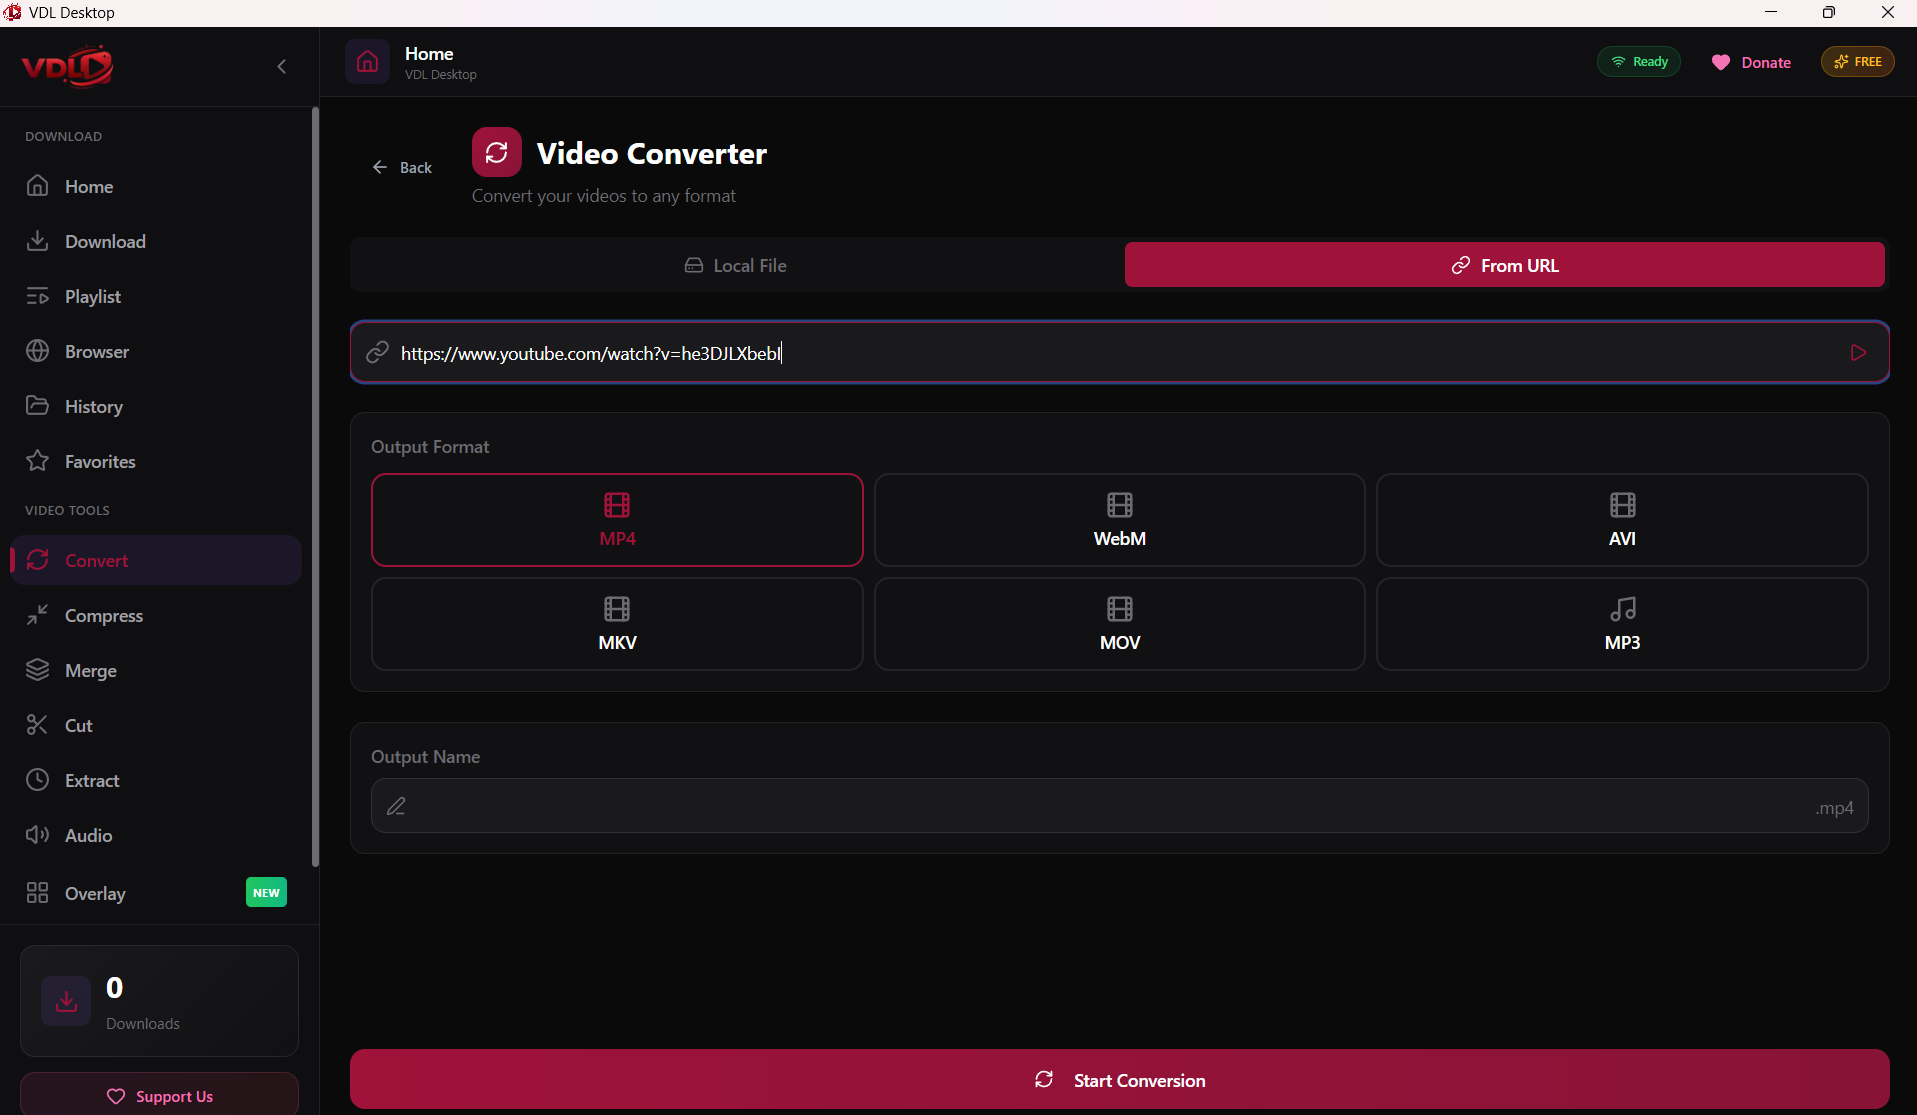Screen dimensions: 1917x1115
Task: Collapse the sidebar with the chevron arrow
Action: (x=282, y=66)
